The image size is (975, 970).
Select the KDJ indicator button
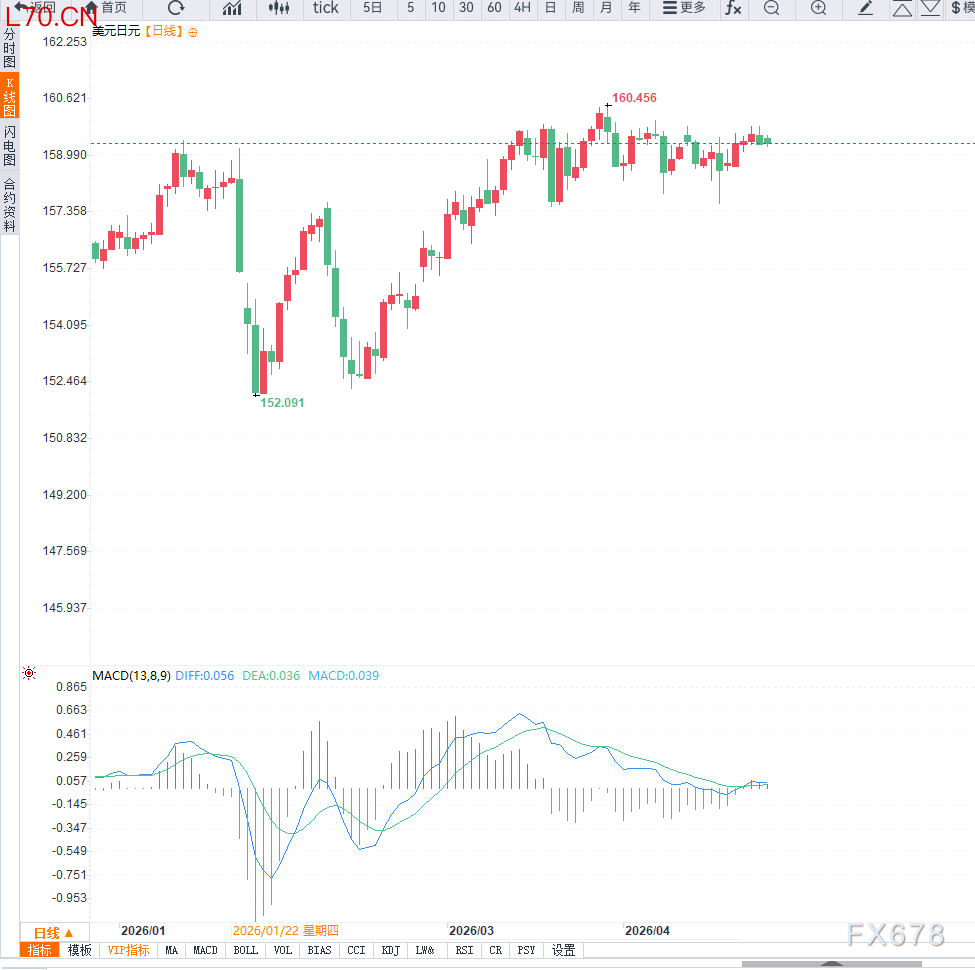390,950
